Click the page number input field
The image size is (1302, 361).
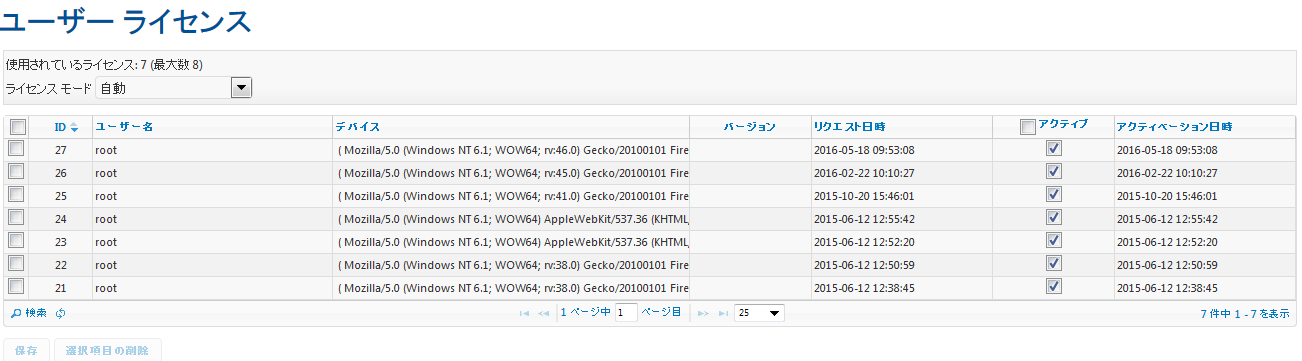[626, 313]
